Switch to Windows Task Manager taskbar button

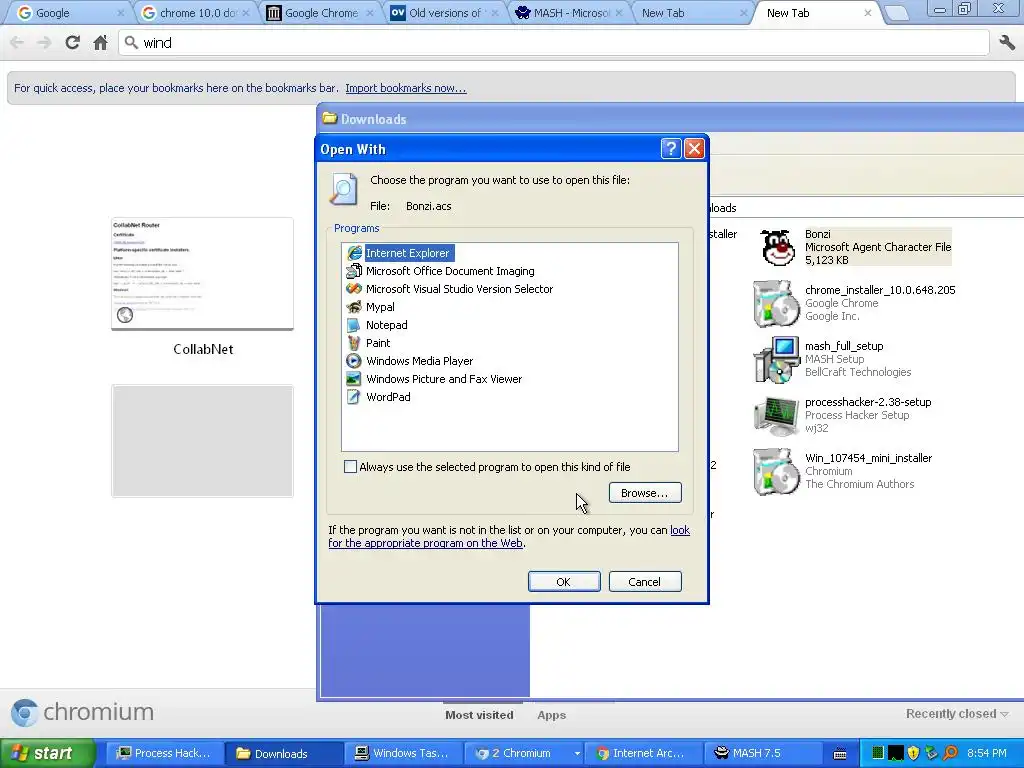(x=404, y=753)
